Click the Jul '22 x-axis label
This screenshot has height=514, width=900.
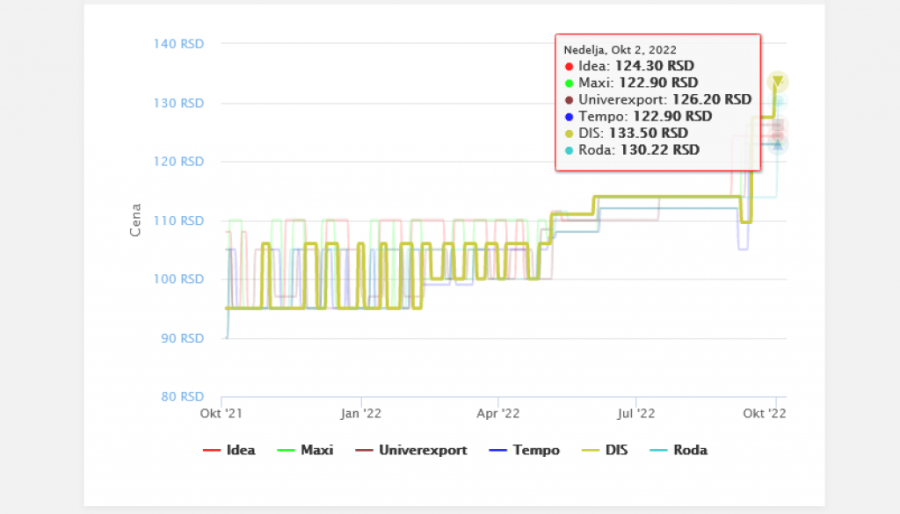point(635,412)
